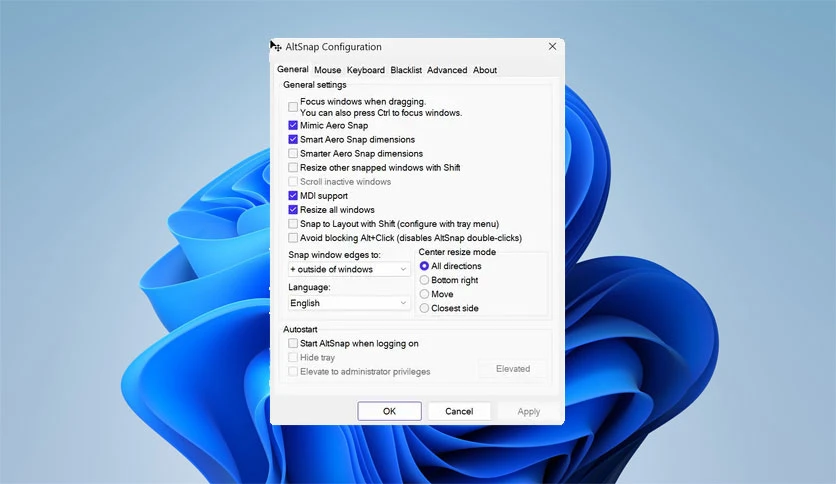Click the AltSnap Configuration title text
The width and height of the screenshot is (836, 484).
point(333,47)
